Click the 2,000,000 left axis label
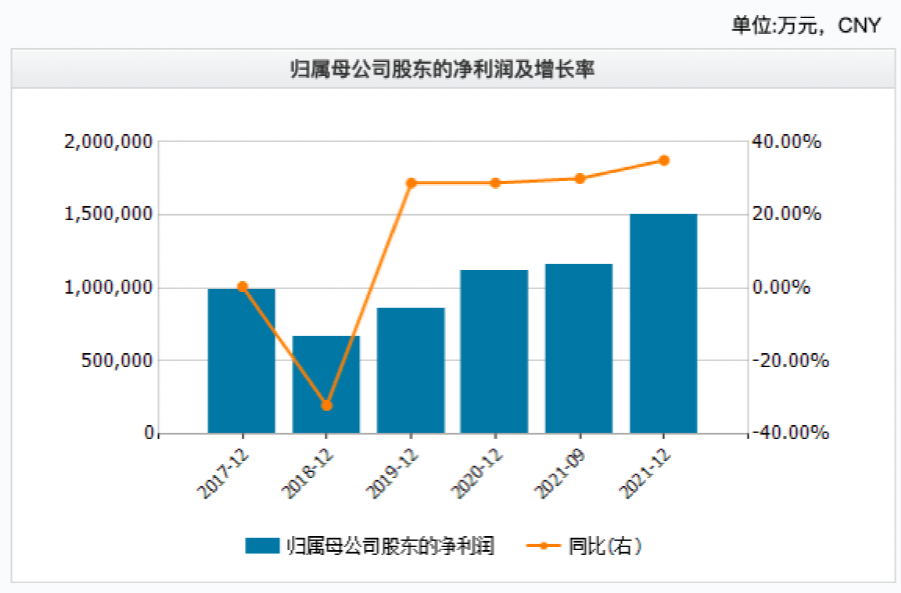The height and width of the screenshot is (593, 901). click(x=108, y=142)
